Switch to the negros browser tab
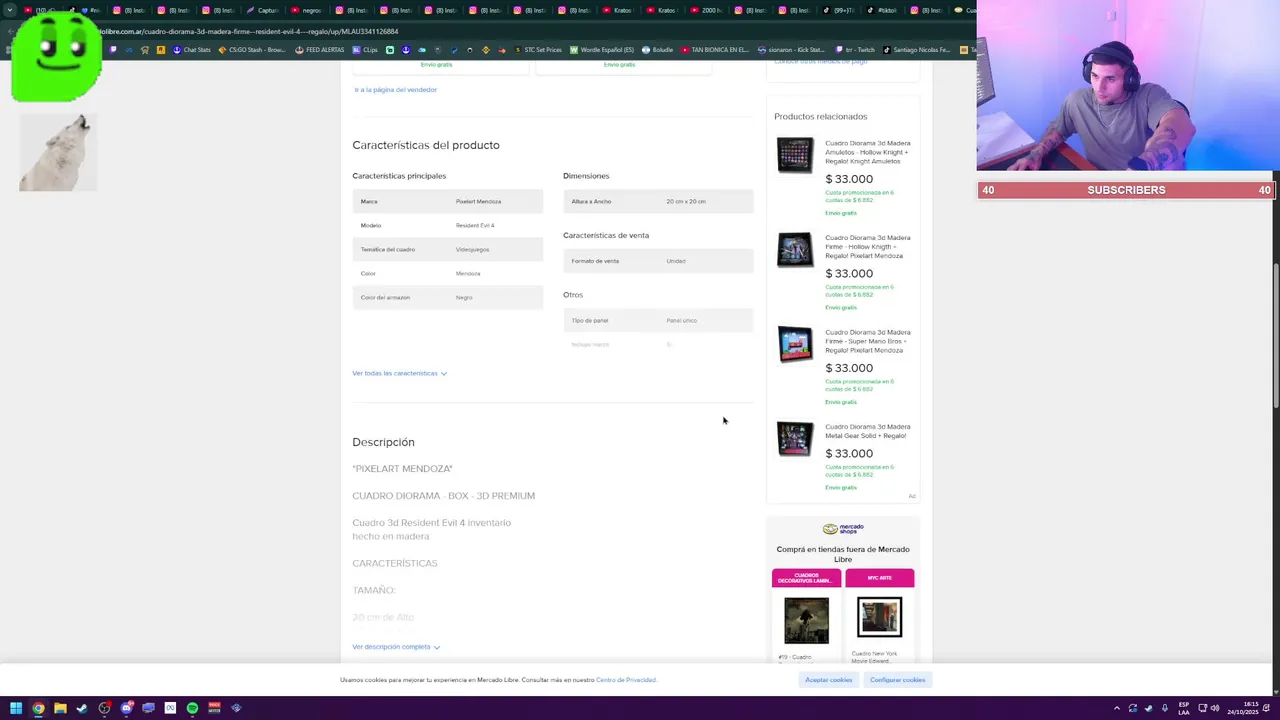1280x720 pixels. point(306,10)
